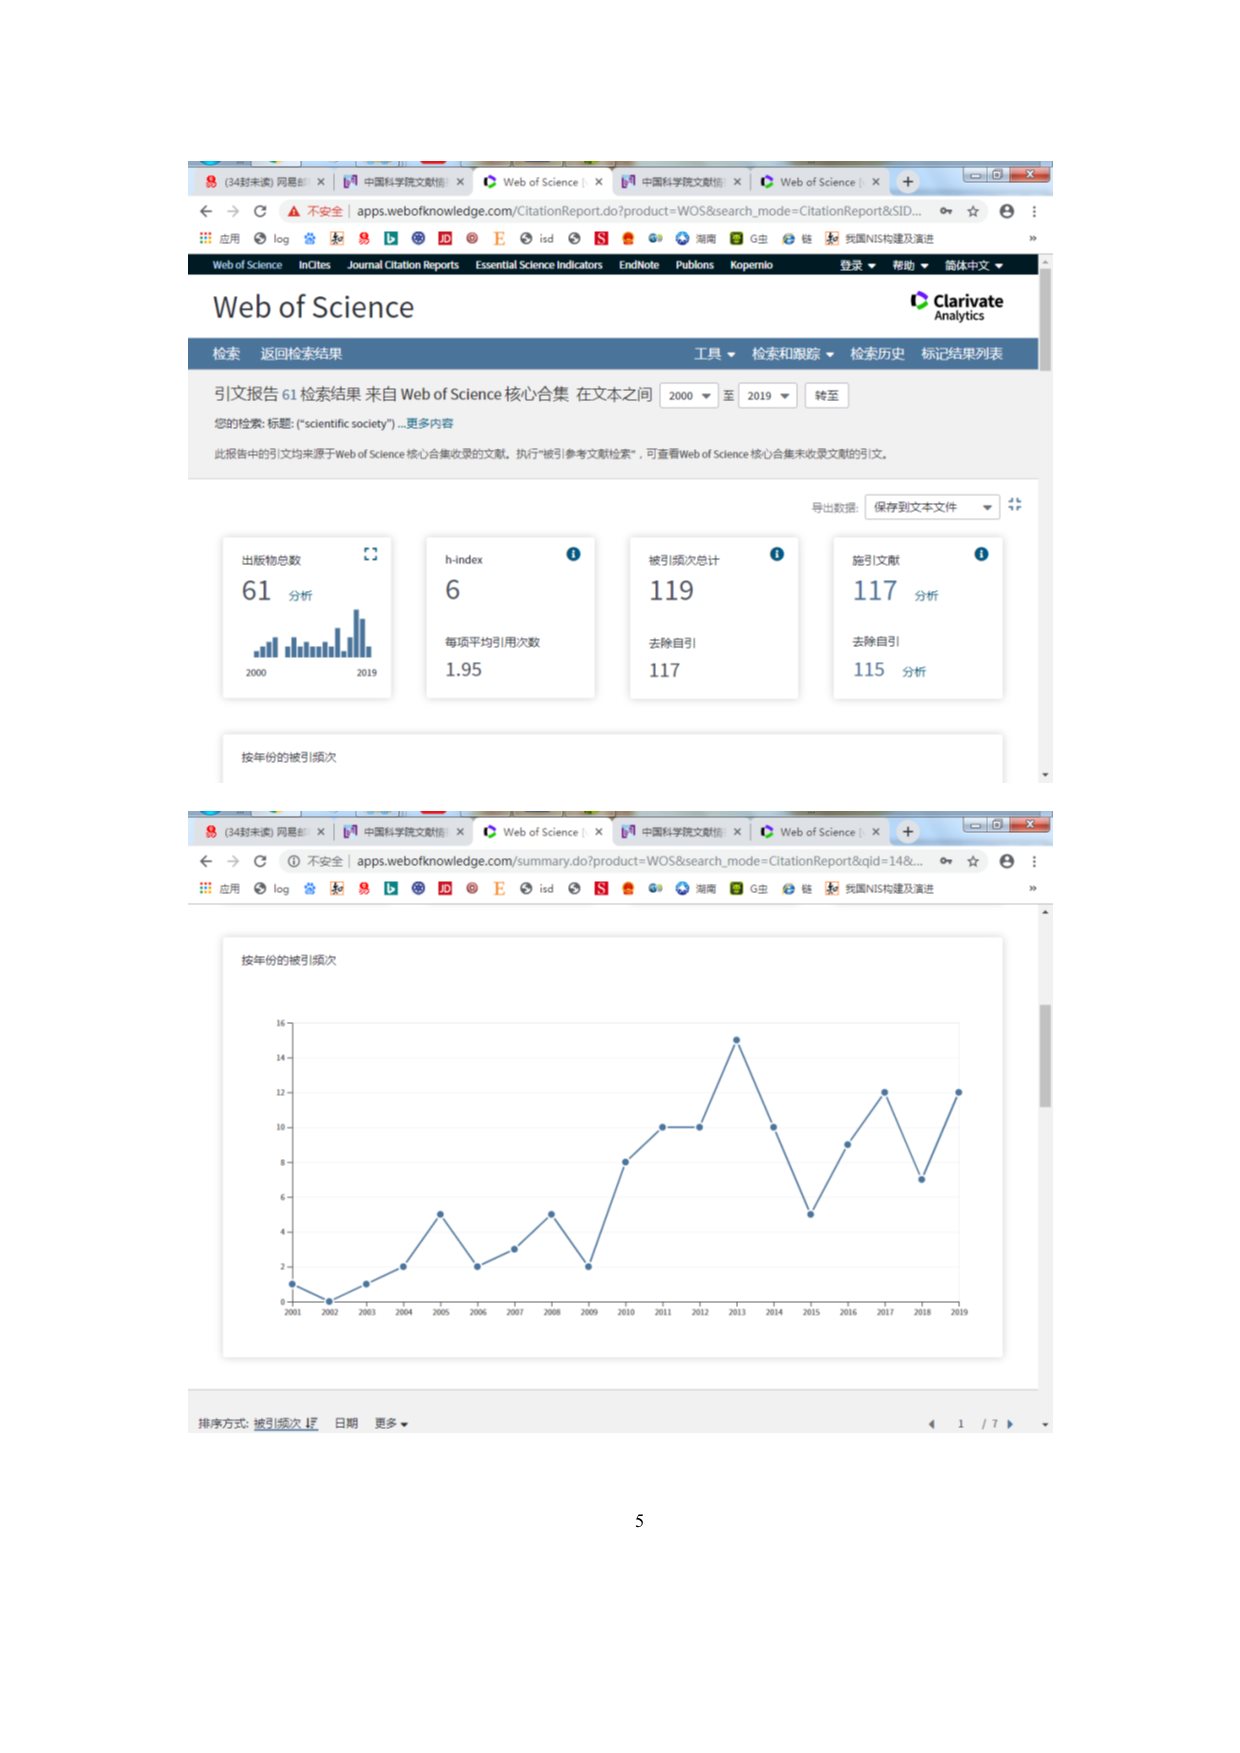Click the Clarivate Analytics logo

coord(957,306)
